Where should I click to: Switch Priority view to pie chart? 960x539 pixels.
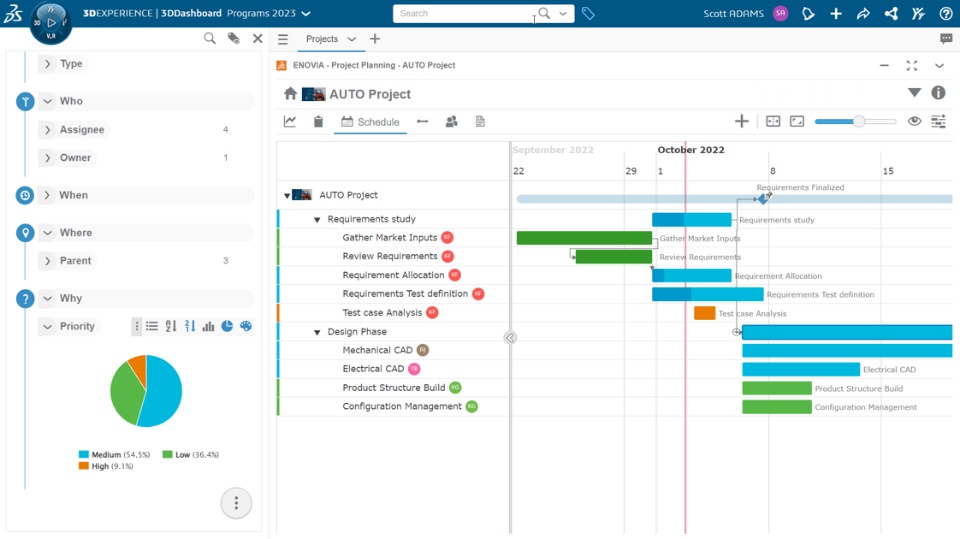pos(227,326)
